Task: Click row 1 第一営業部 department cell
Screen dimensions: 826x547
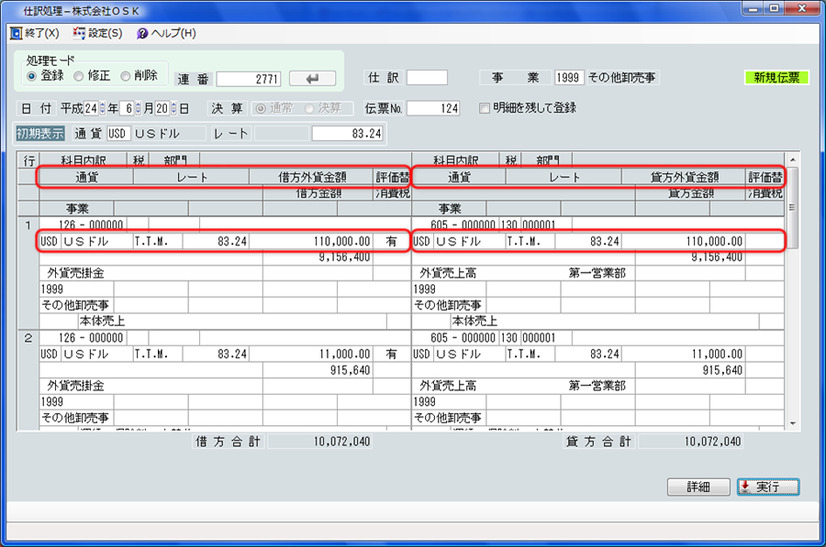Action: coord(597,273)
